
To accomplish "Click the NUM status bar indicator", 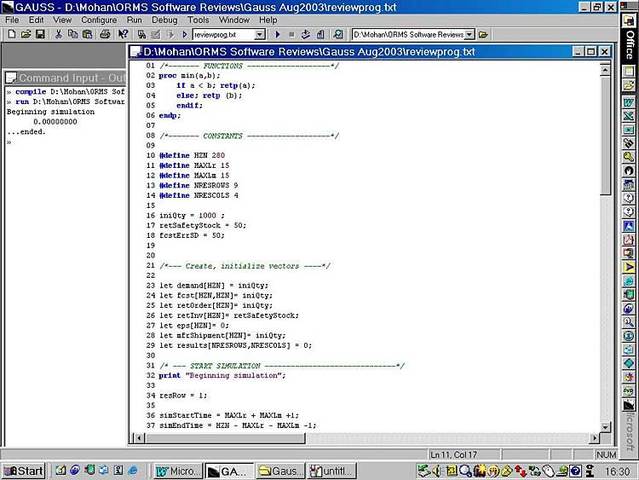I will (606, 455).
